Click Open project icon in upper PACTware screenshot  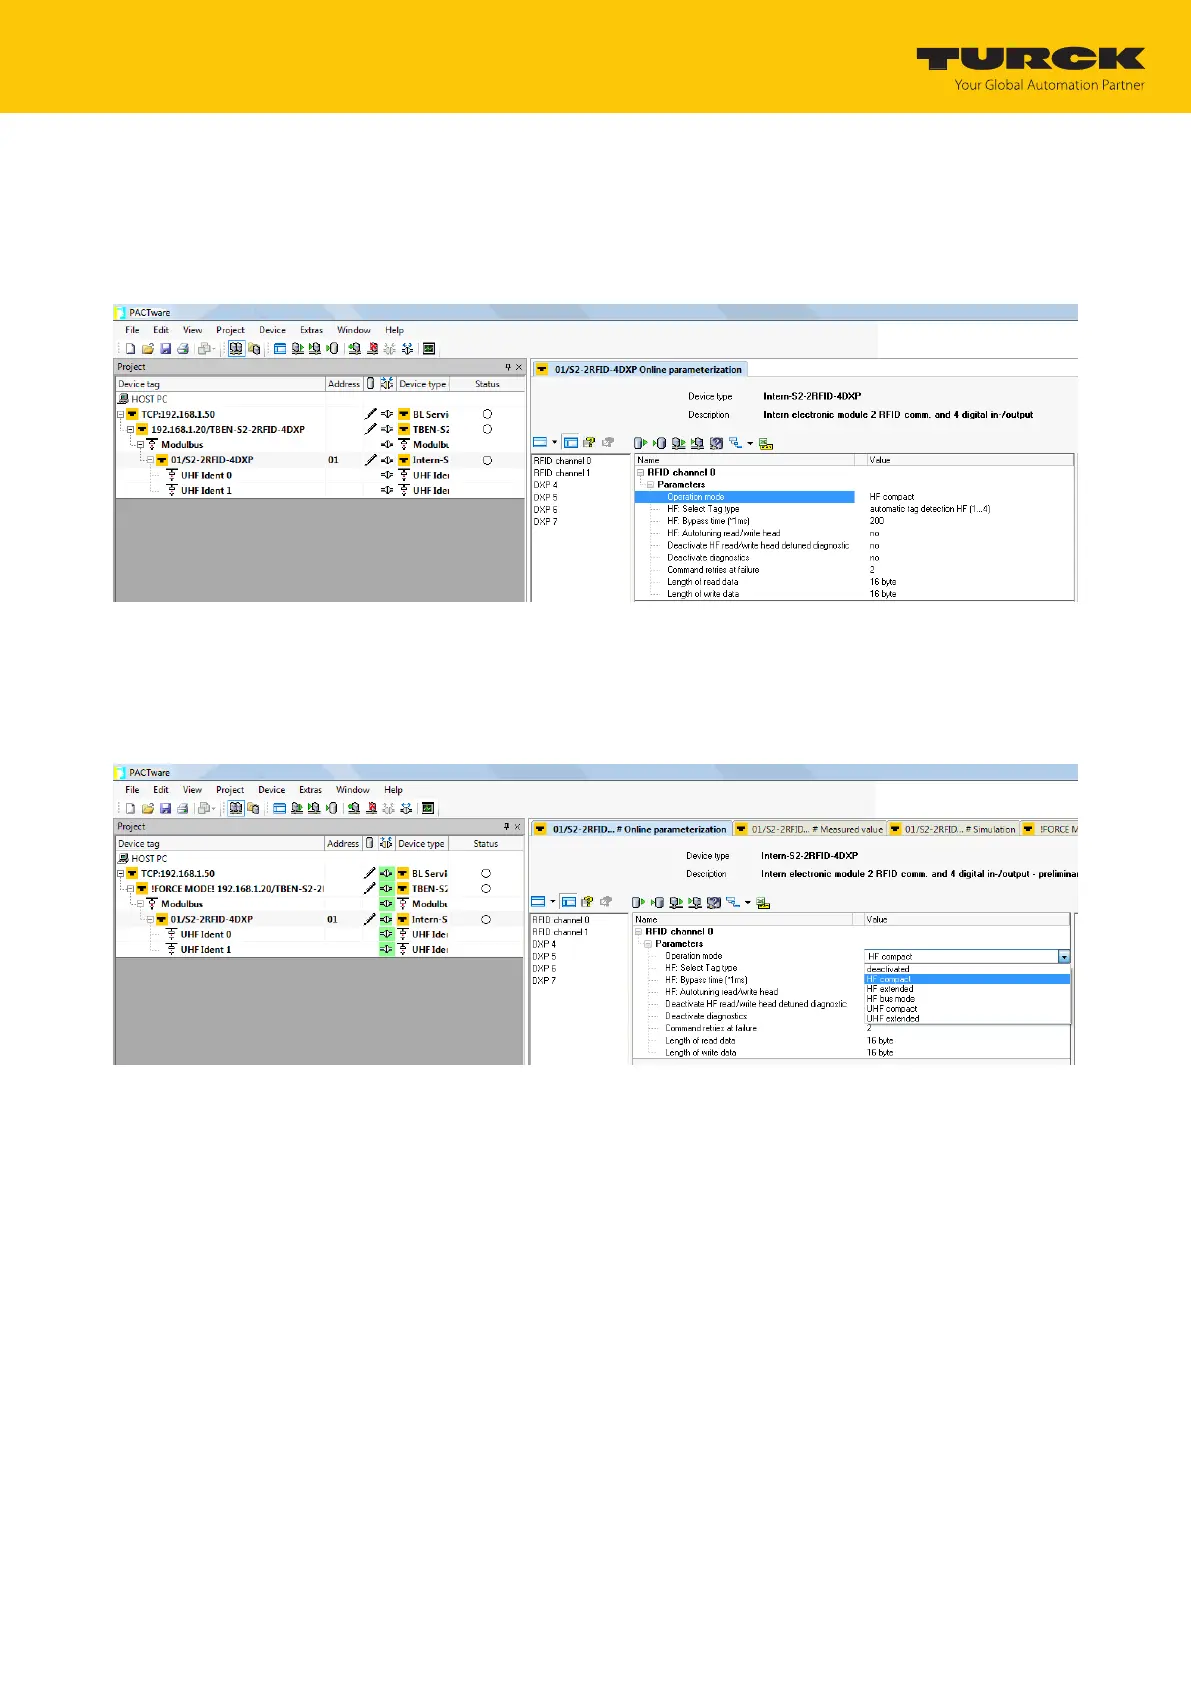148,349
